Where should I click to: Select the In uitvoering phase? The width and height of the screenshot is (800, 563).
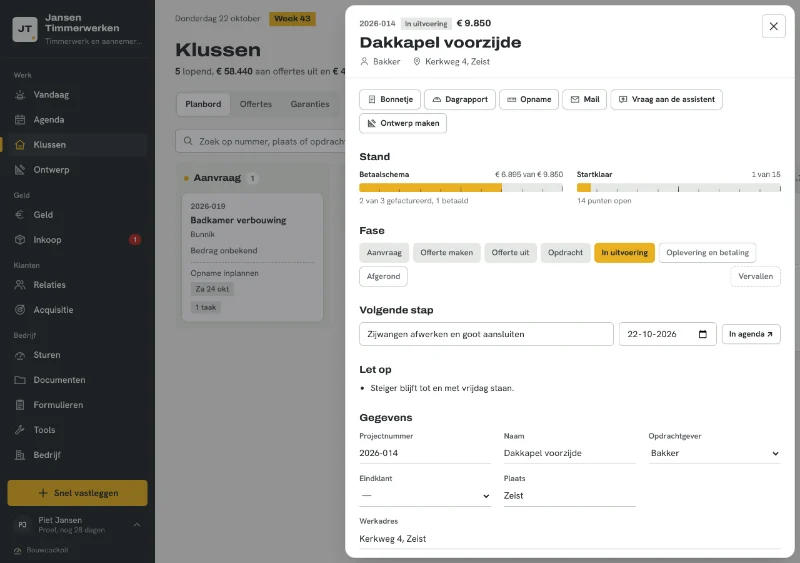(x=624, y=253)
